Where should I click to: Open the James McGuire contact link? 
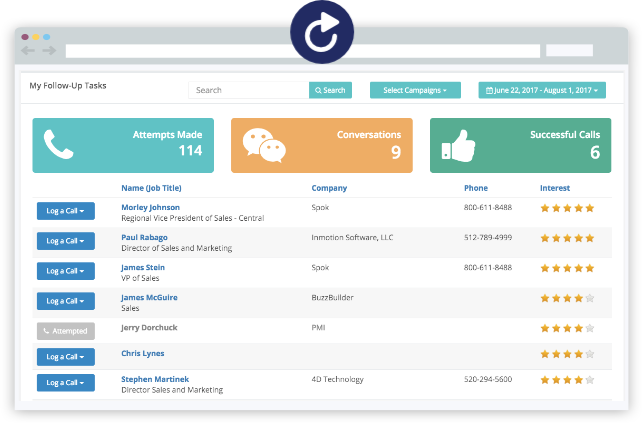tap(149, 297)
